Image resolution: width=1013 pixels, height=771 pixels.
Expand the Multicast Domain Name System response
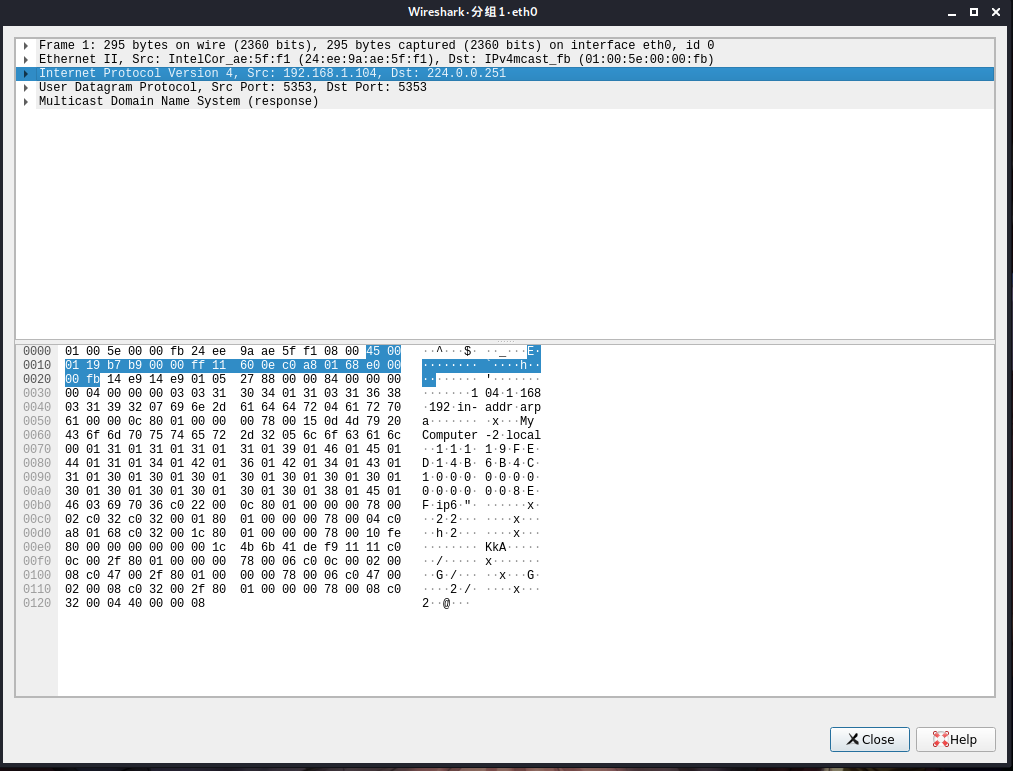(x=27, y=101)
